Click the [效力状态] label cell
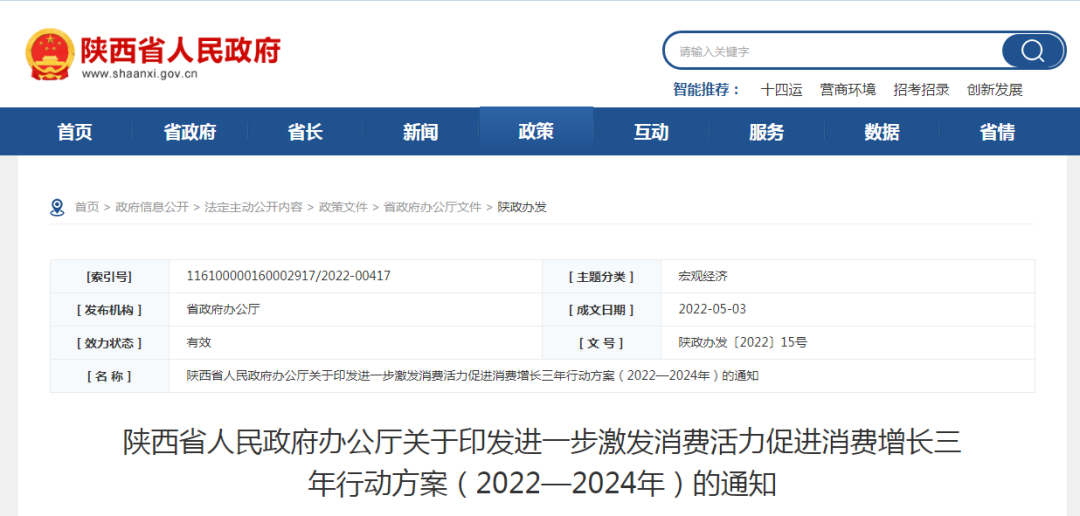 coord(110,342)
